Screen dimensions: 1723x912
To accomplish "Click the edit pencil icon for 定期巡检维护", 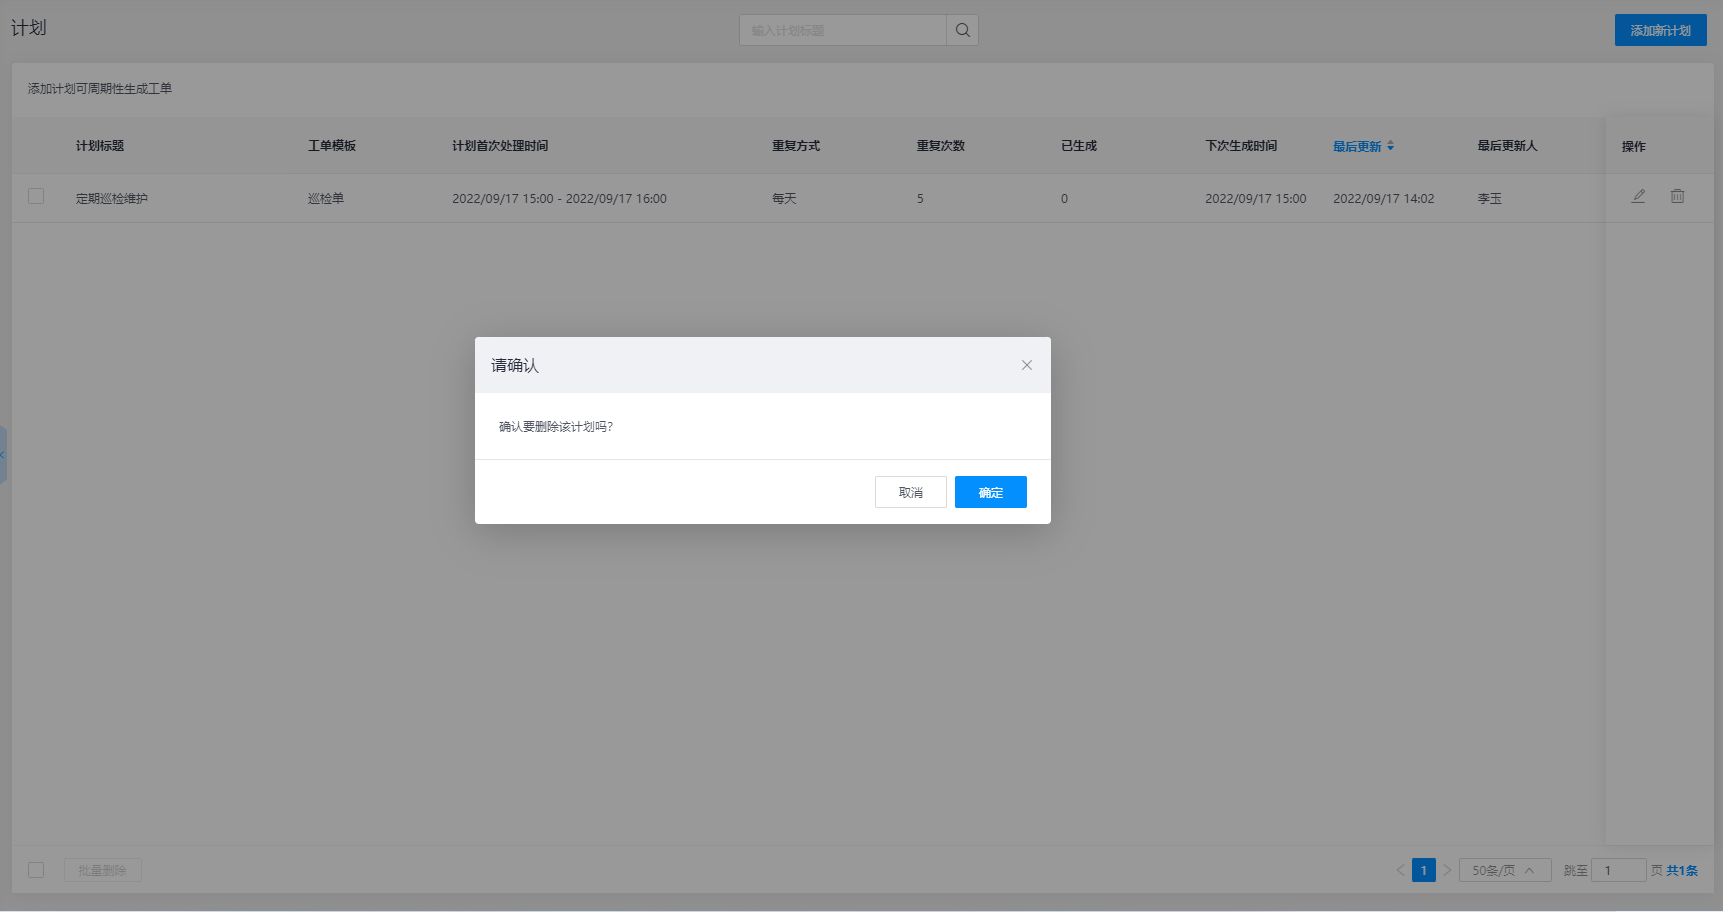I will (x=1638, y=197).
